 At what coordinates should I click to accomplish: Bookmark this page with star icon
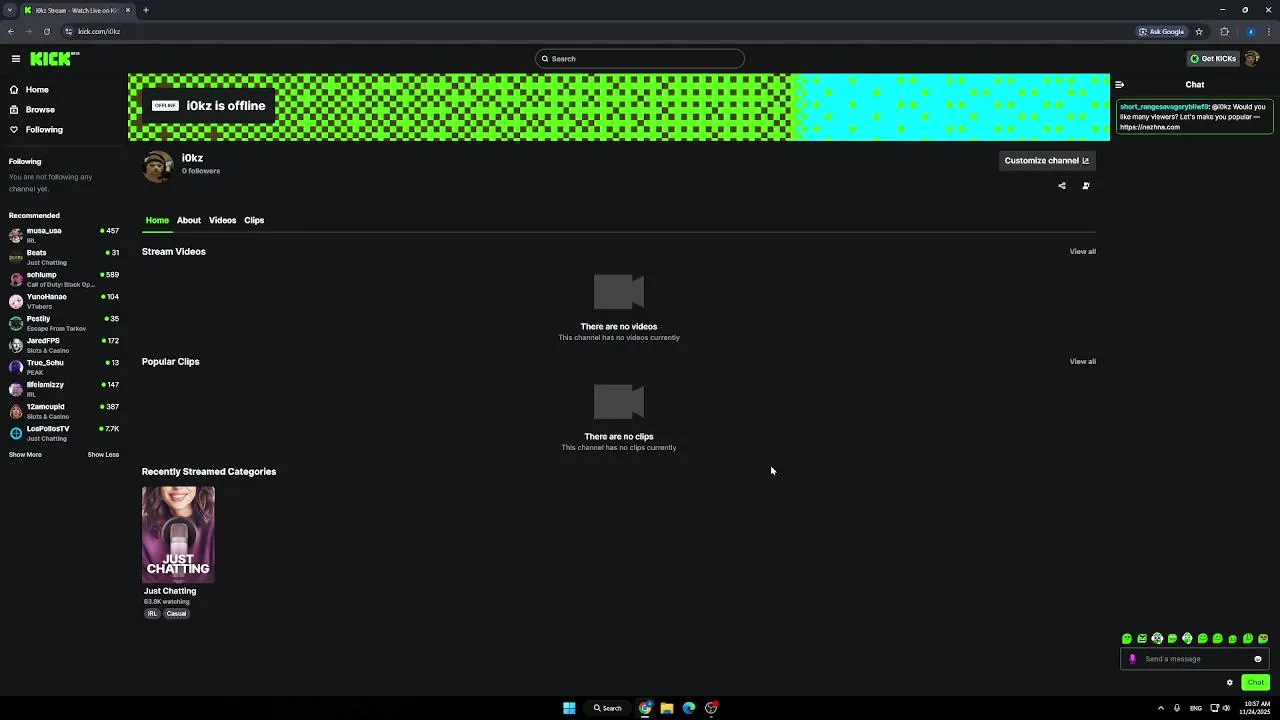point(1199,31)
